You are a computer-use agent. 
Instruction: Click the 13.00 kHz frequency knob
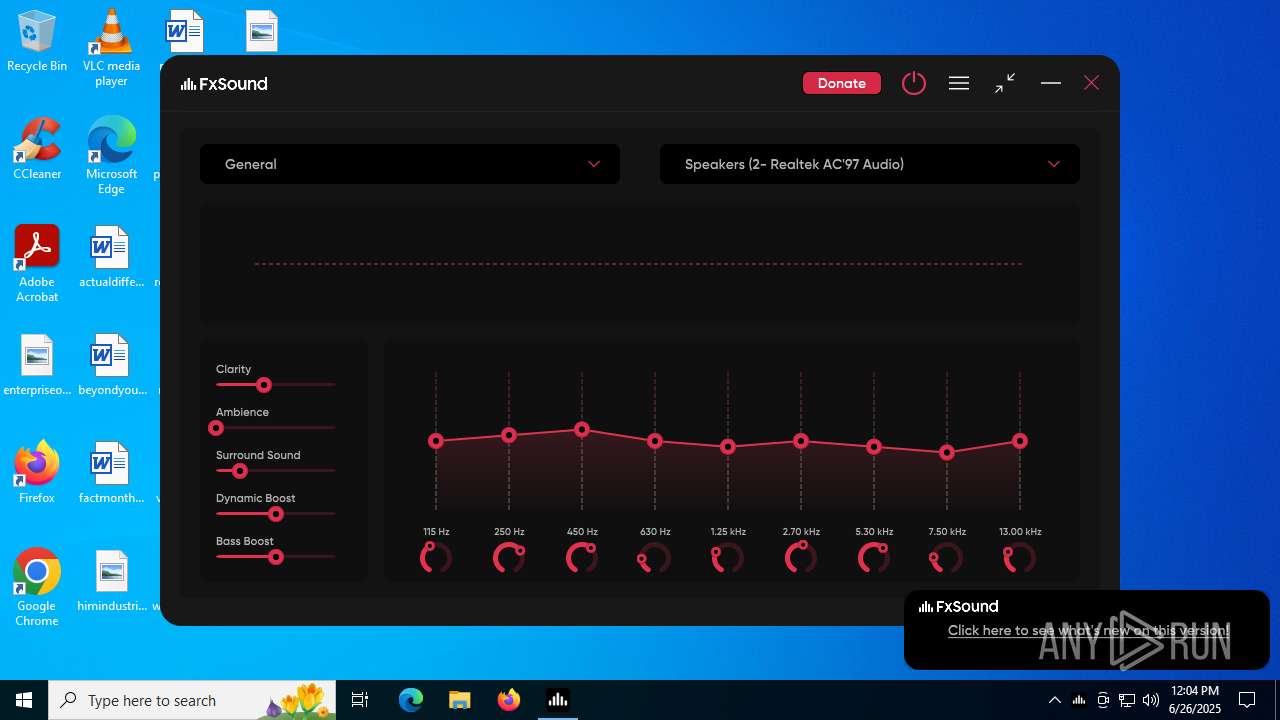(x=1020, y=557)
